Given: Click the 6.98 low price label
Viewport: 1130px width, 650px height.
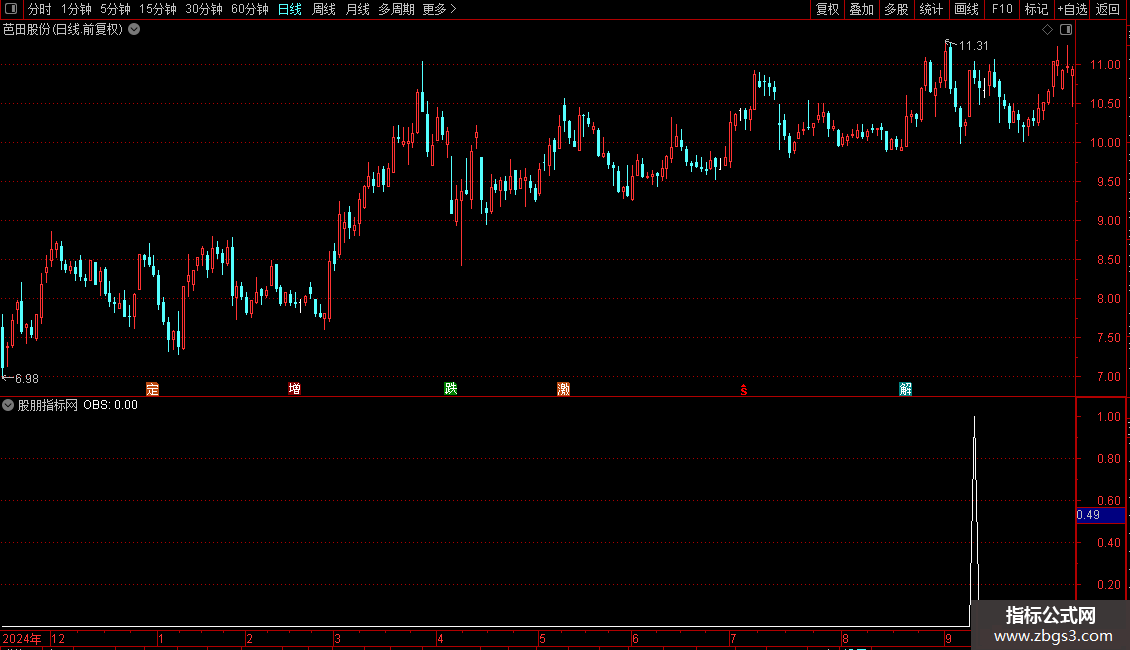Looking at the screenshot, I should click(27, 379).
